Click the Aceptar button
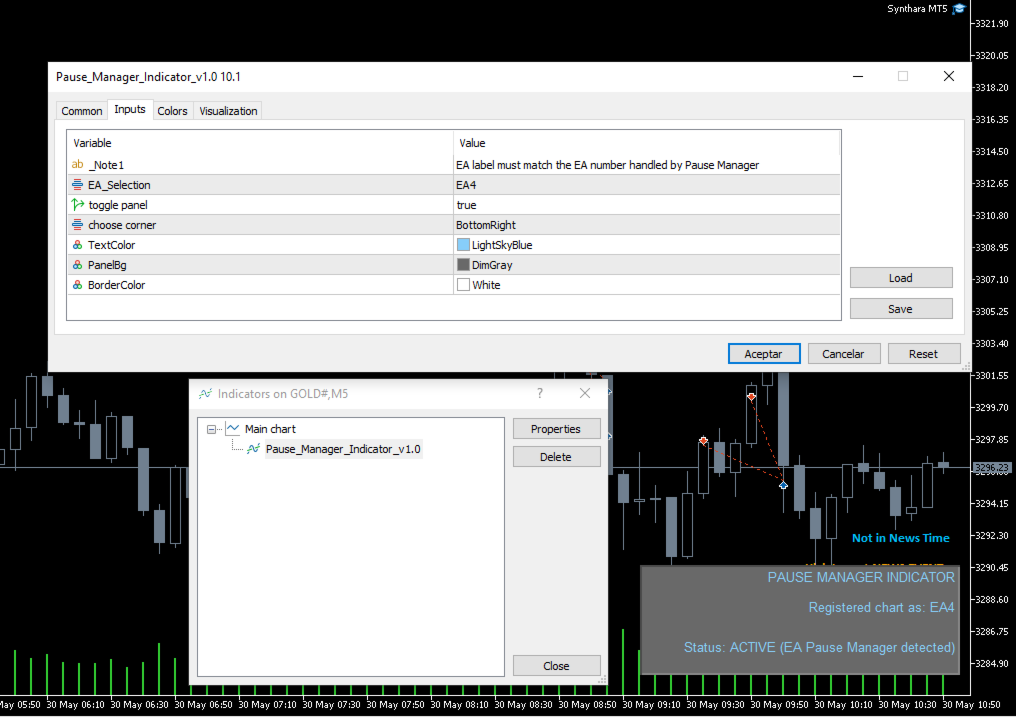This screenshot has width=1016, height=718. pos(764,354)
